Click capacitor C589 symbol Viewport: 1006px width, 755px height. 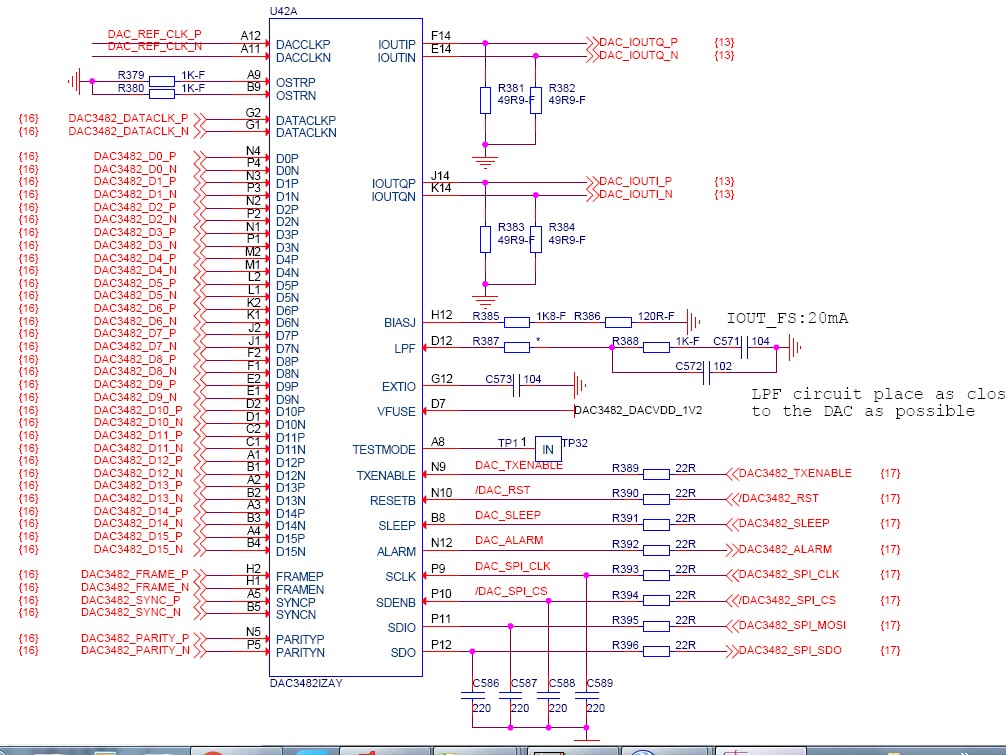coord(587,696)
